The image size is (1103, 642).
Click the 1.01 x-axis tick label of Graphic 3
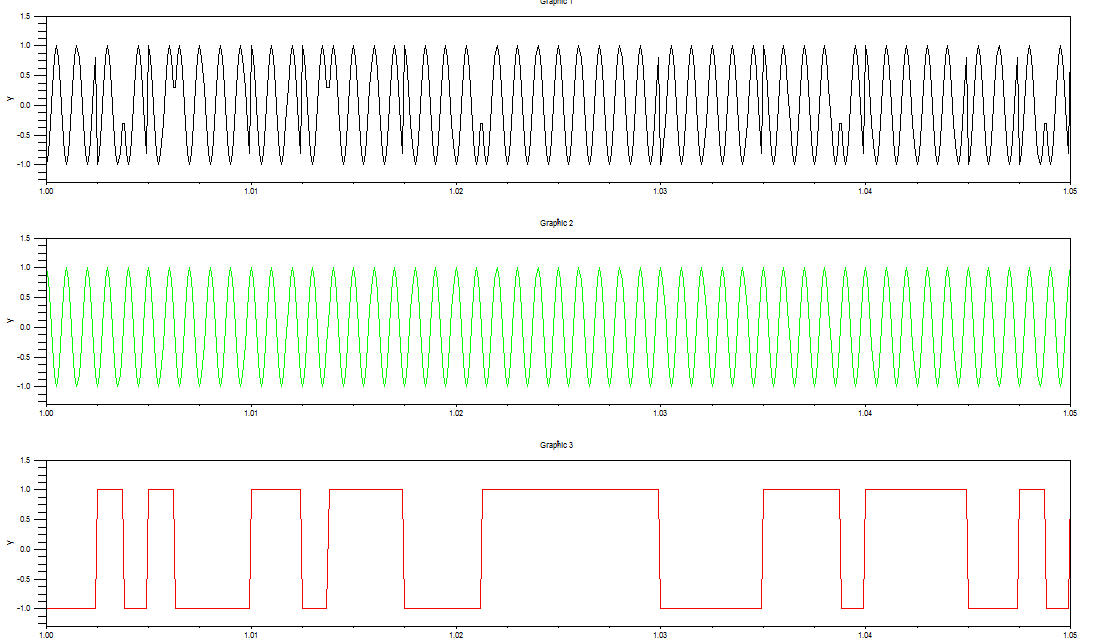point(251,636)
